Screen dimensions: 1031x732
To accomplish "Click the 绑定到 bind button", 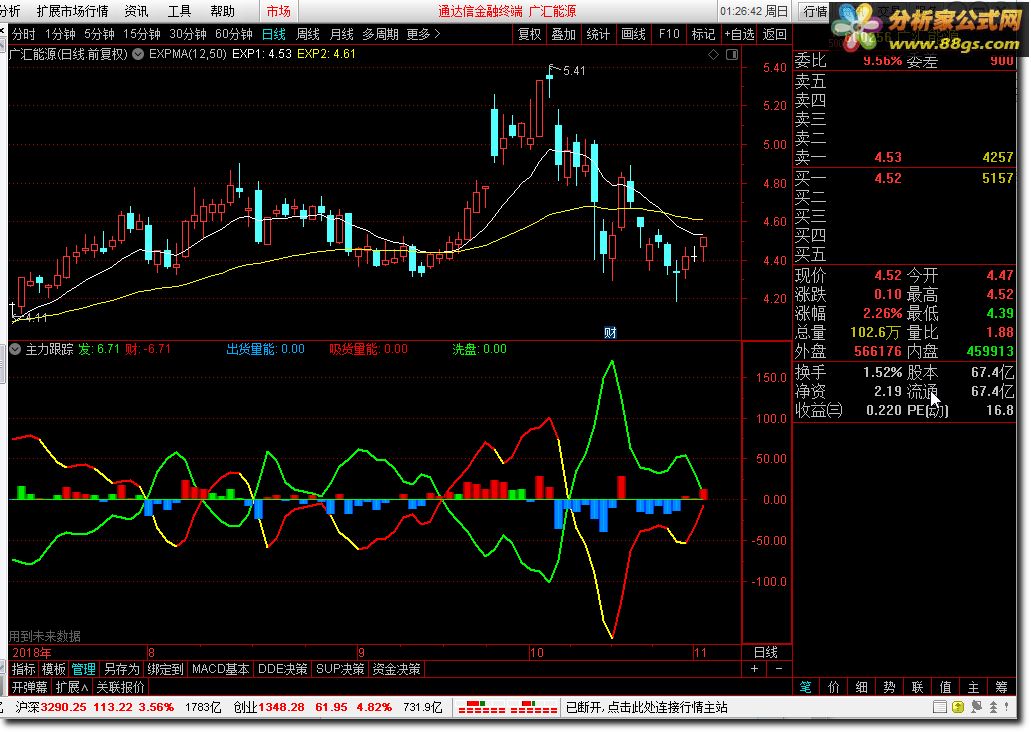I will pos(165,669).
